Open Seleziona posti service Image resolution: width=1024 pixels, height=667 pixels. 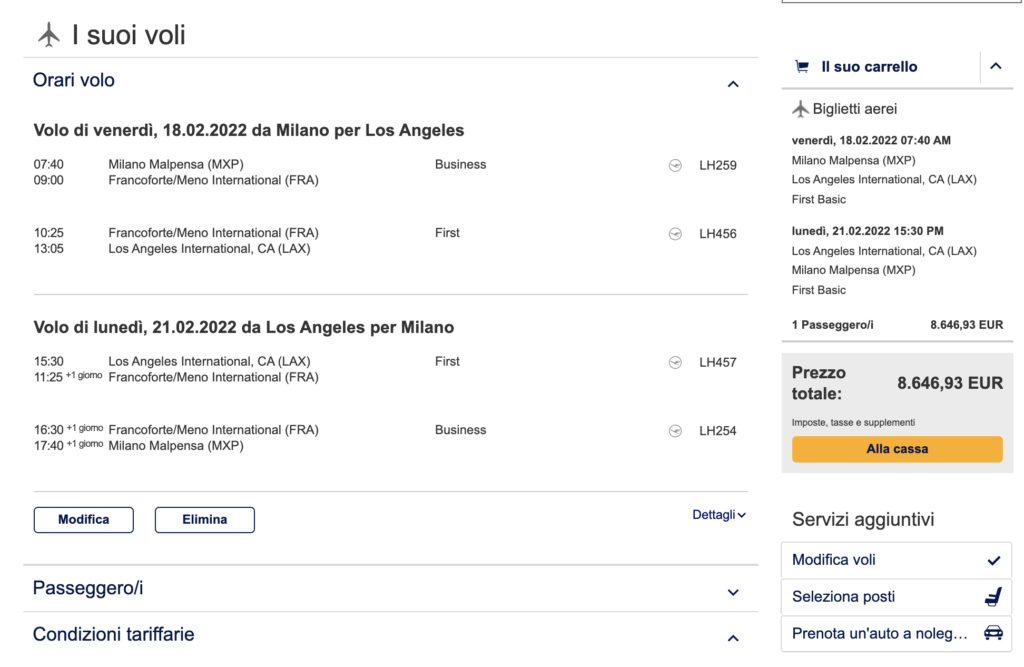(897, 596)
